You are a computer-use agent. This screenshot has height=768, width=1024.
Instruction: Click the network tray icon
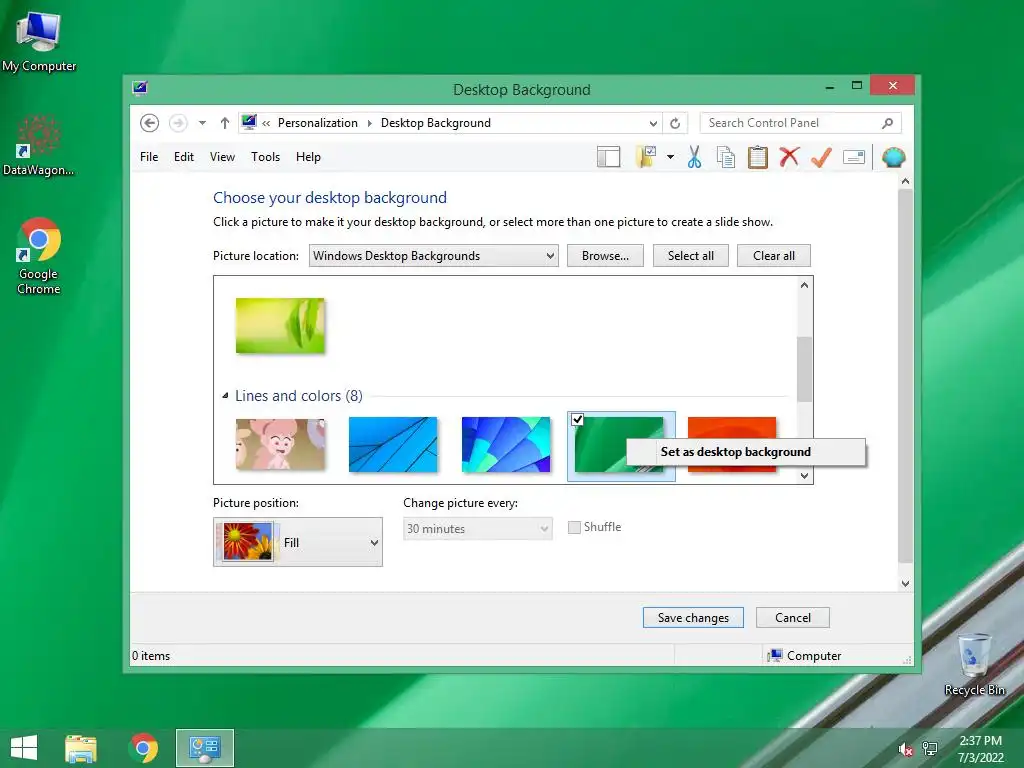click(x=929, y=749)
